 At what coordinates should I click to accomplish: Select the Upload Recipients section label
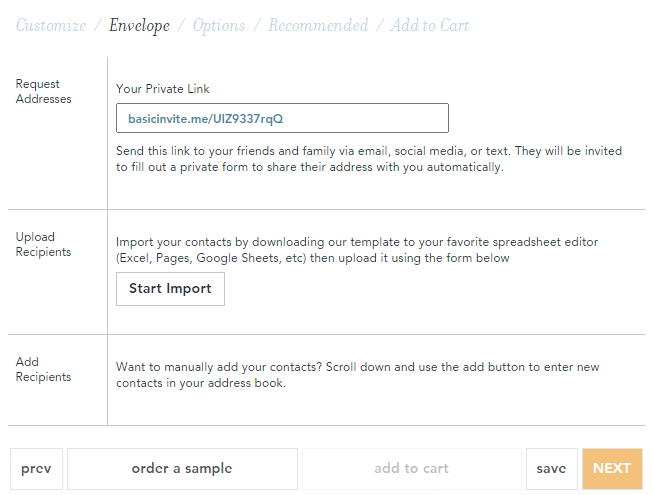[43, 244]
